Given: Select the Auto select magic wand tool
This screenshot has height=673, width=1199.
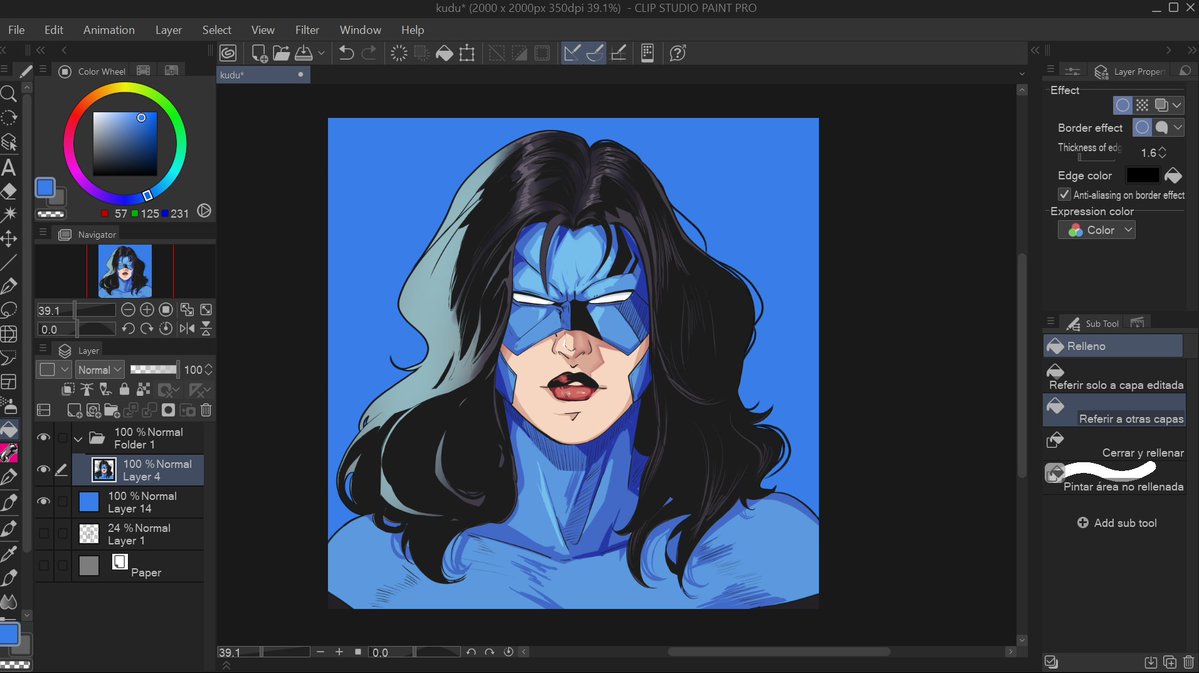Looking at the screenshot, I should point(9,214).
